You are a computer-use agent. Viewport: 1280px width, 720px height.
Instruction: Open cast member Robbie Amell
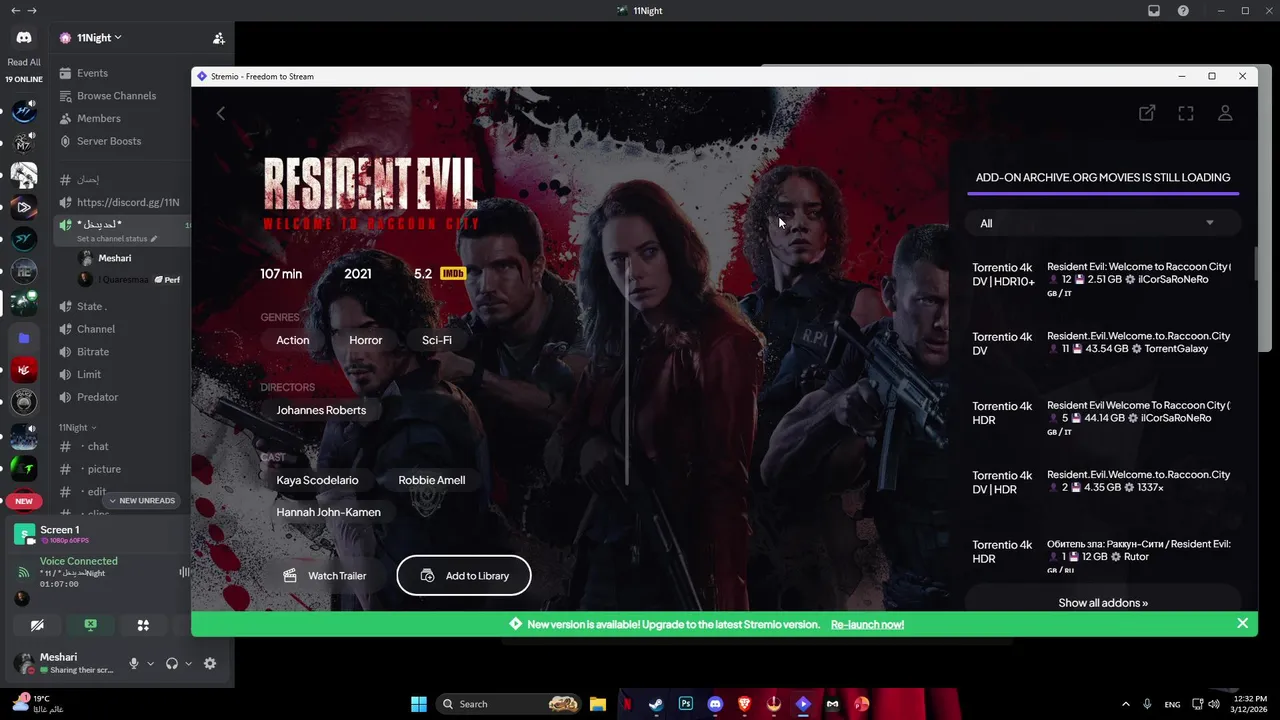tap(432, 480)
